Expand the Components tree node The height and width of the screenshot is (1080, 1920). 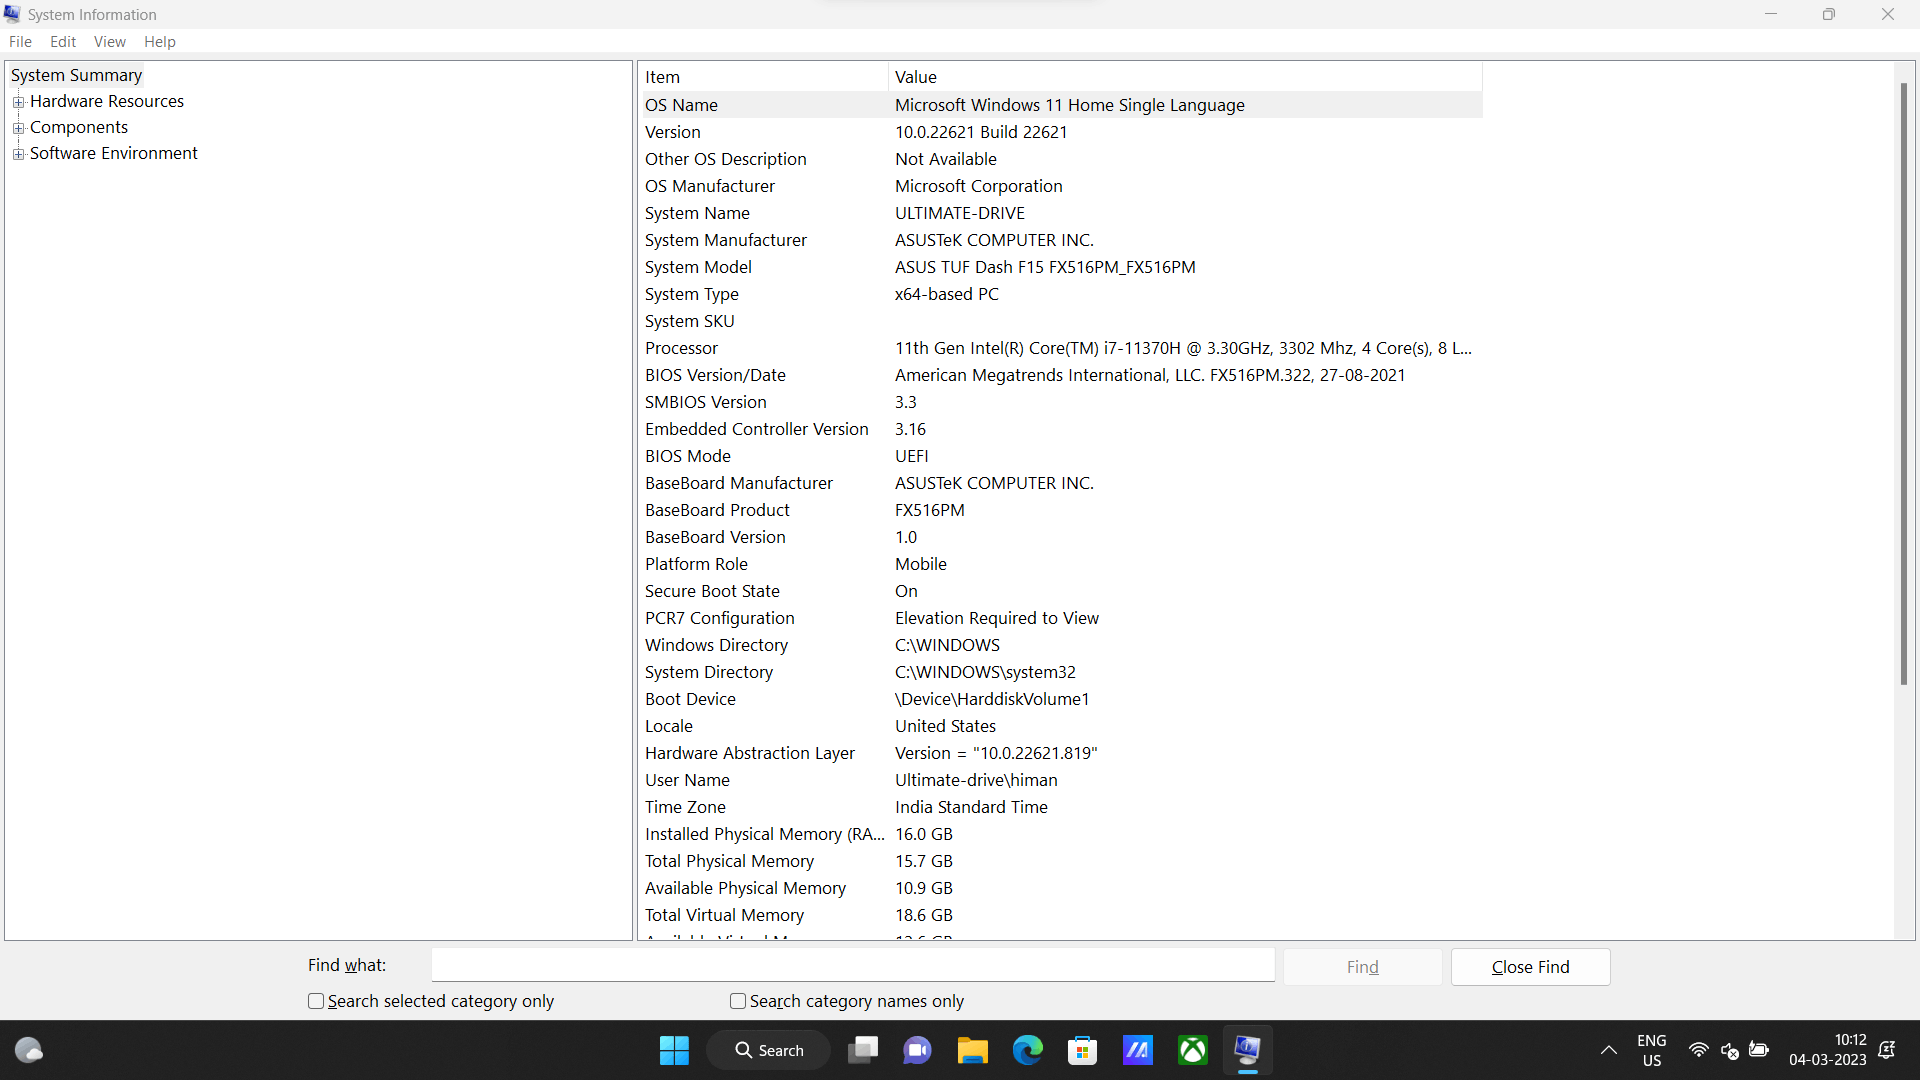click(x=18, y=128)
